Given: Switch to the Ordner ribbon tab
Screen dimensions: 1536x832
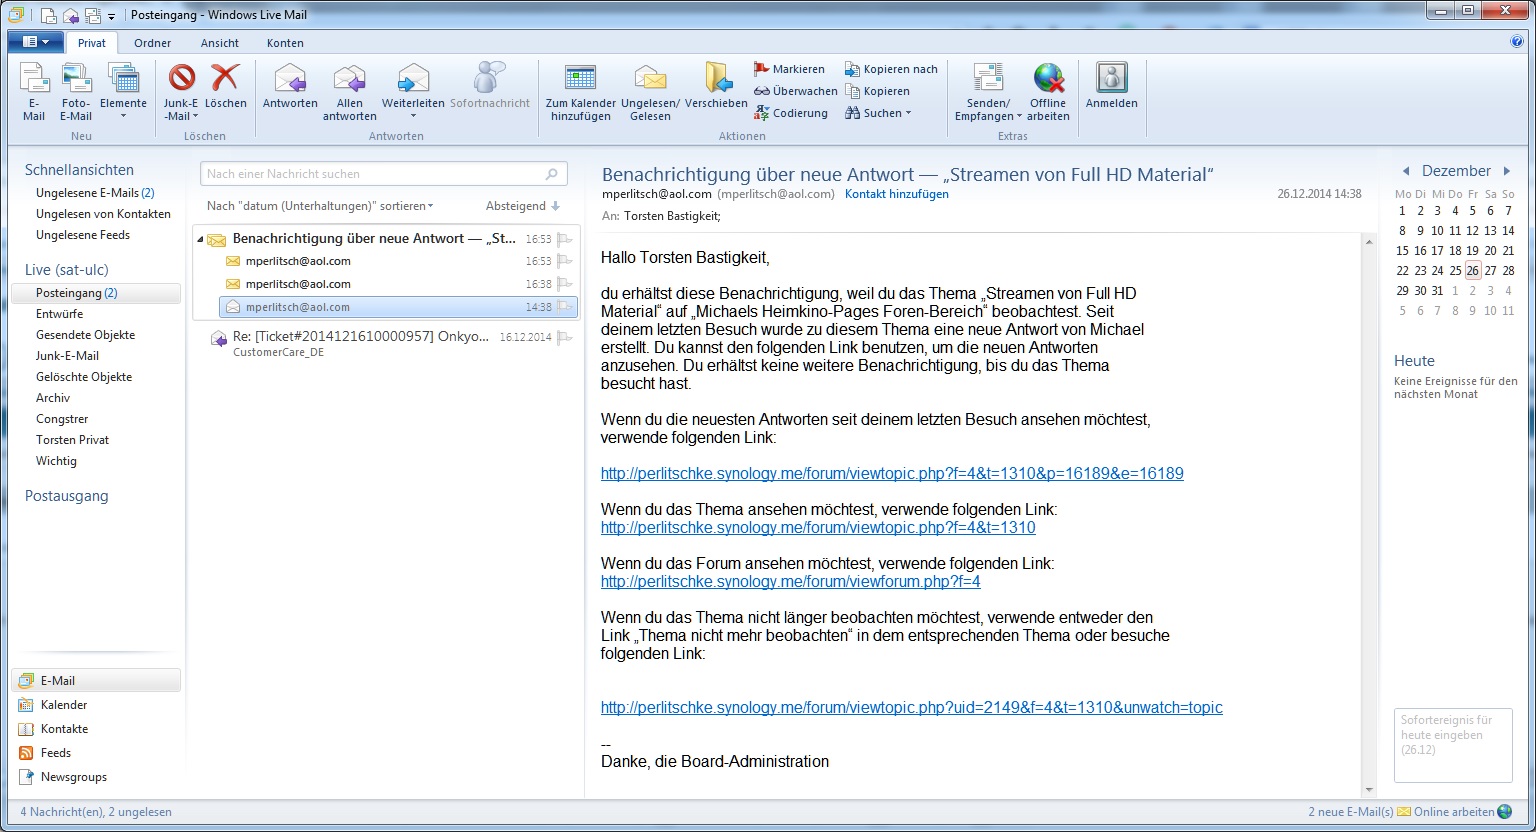Looking at the screenshot, I should [x=152, y=43].
